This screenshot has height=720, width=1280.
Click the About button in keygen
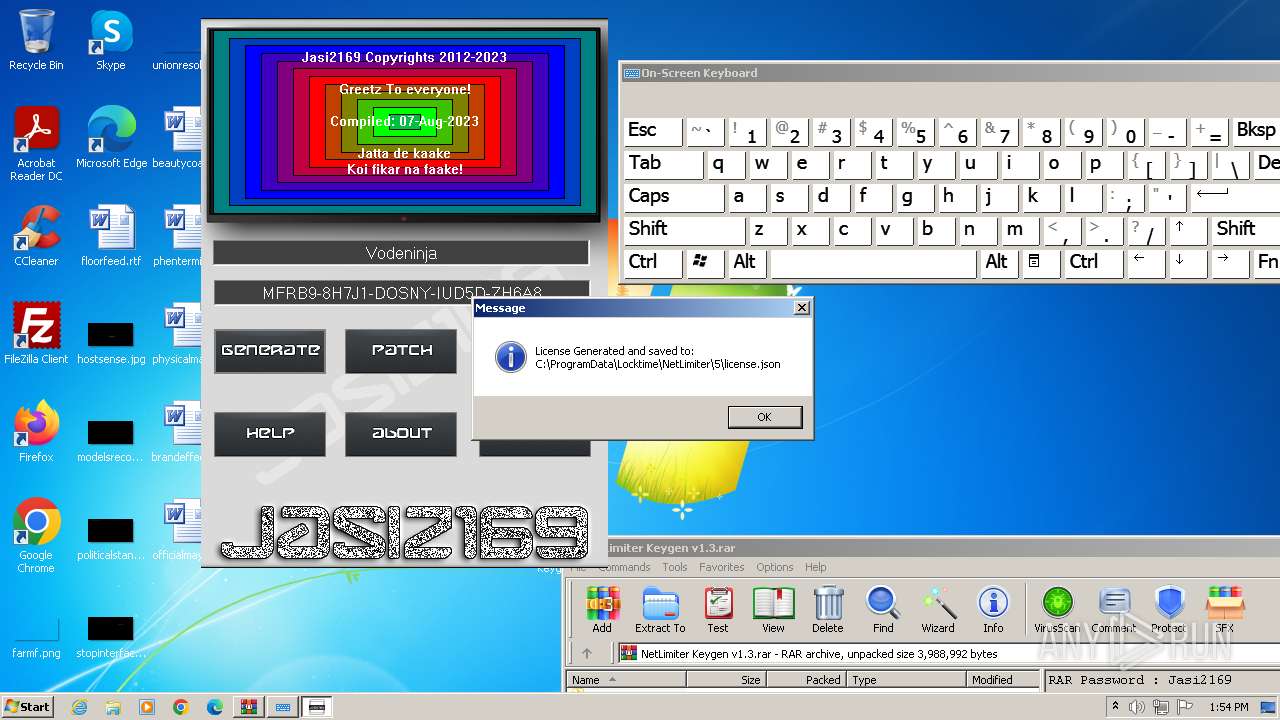(401, 434)
